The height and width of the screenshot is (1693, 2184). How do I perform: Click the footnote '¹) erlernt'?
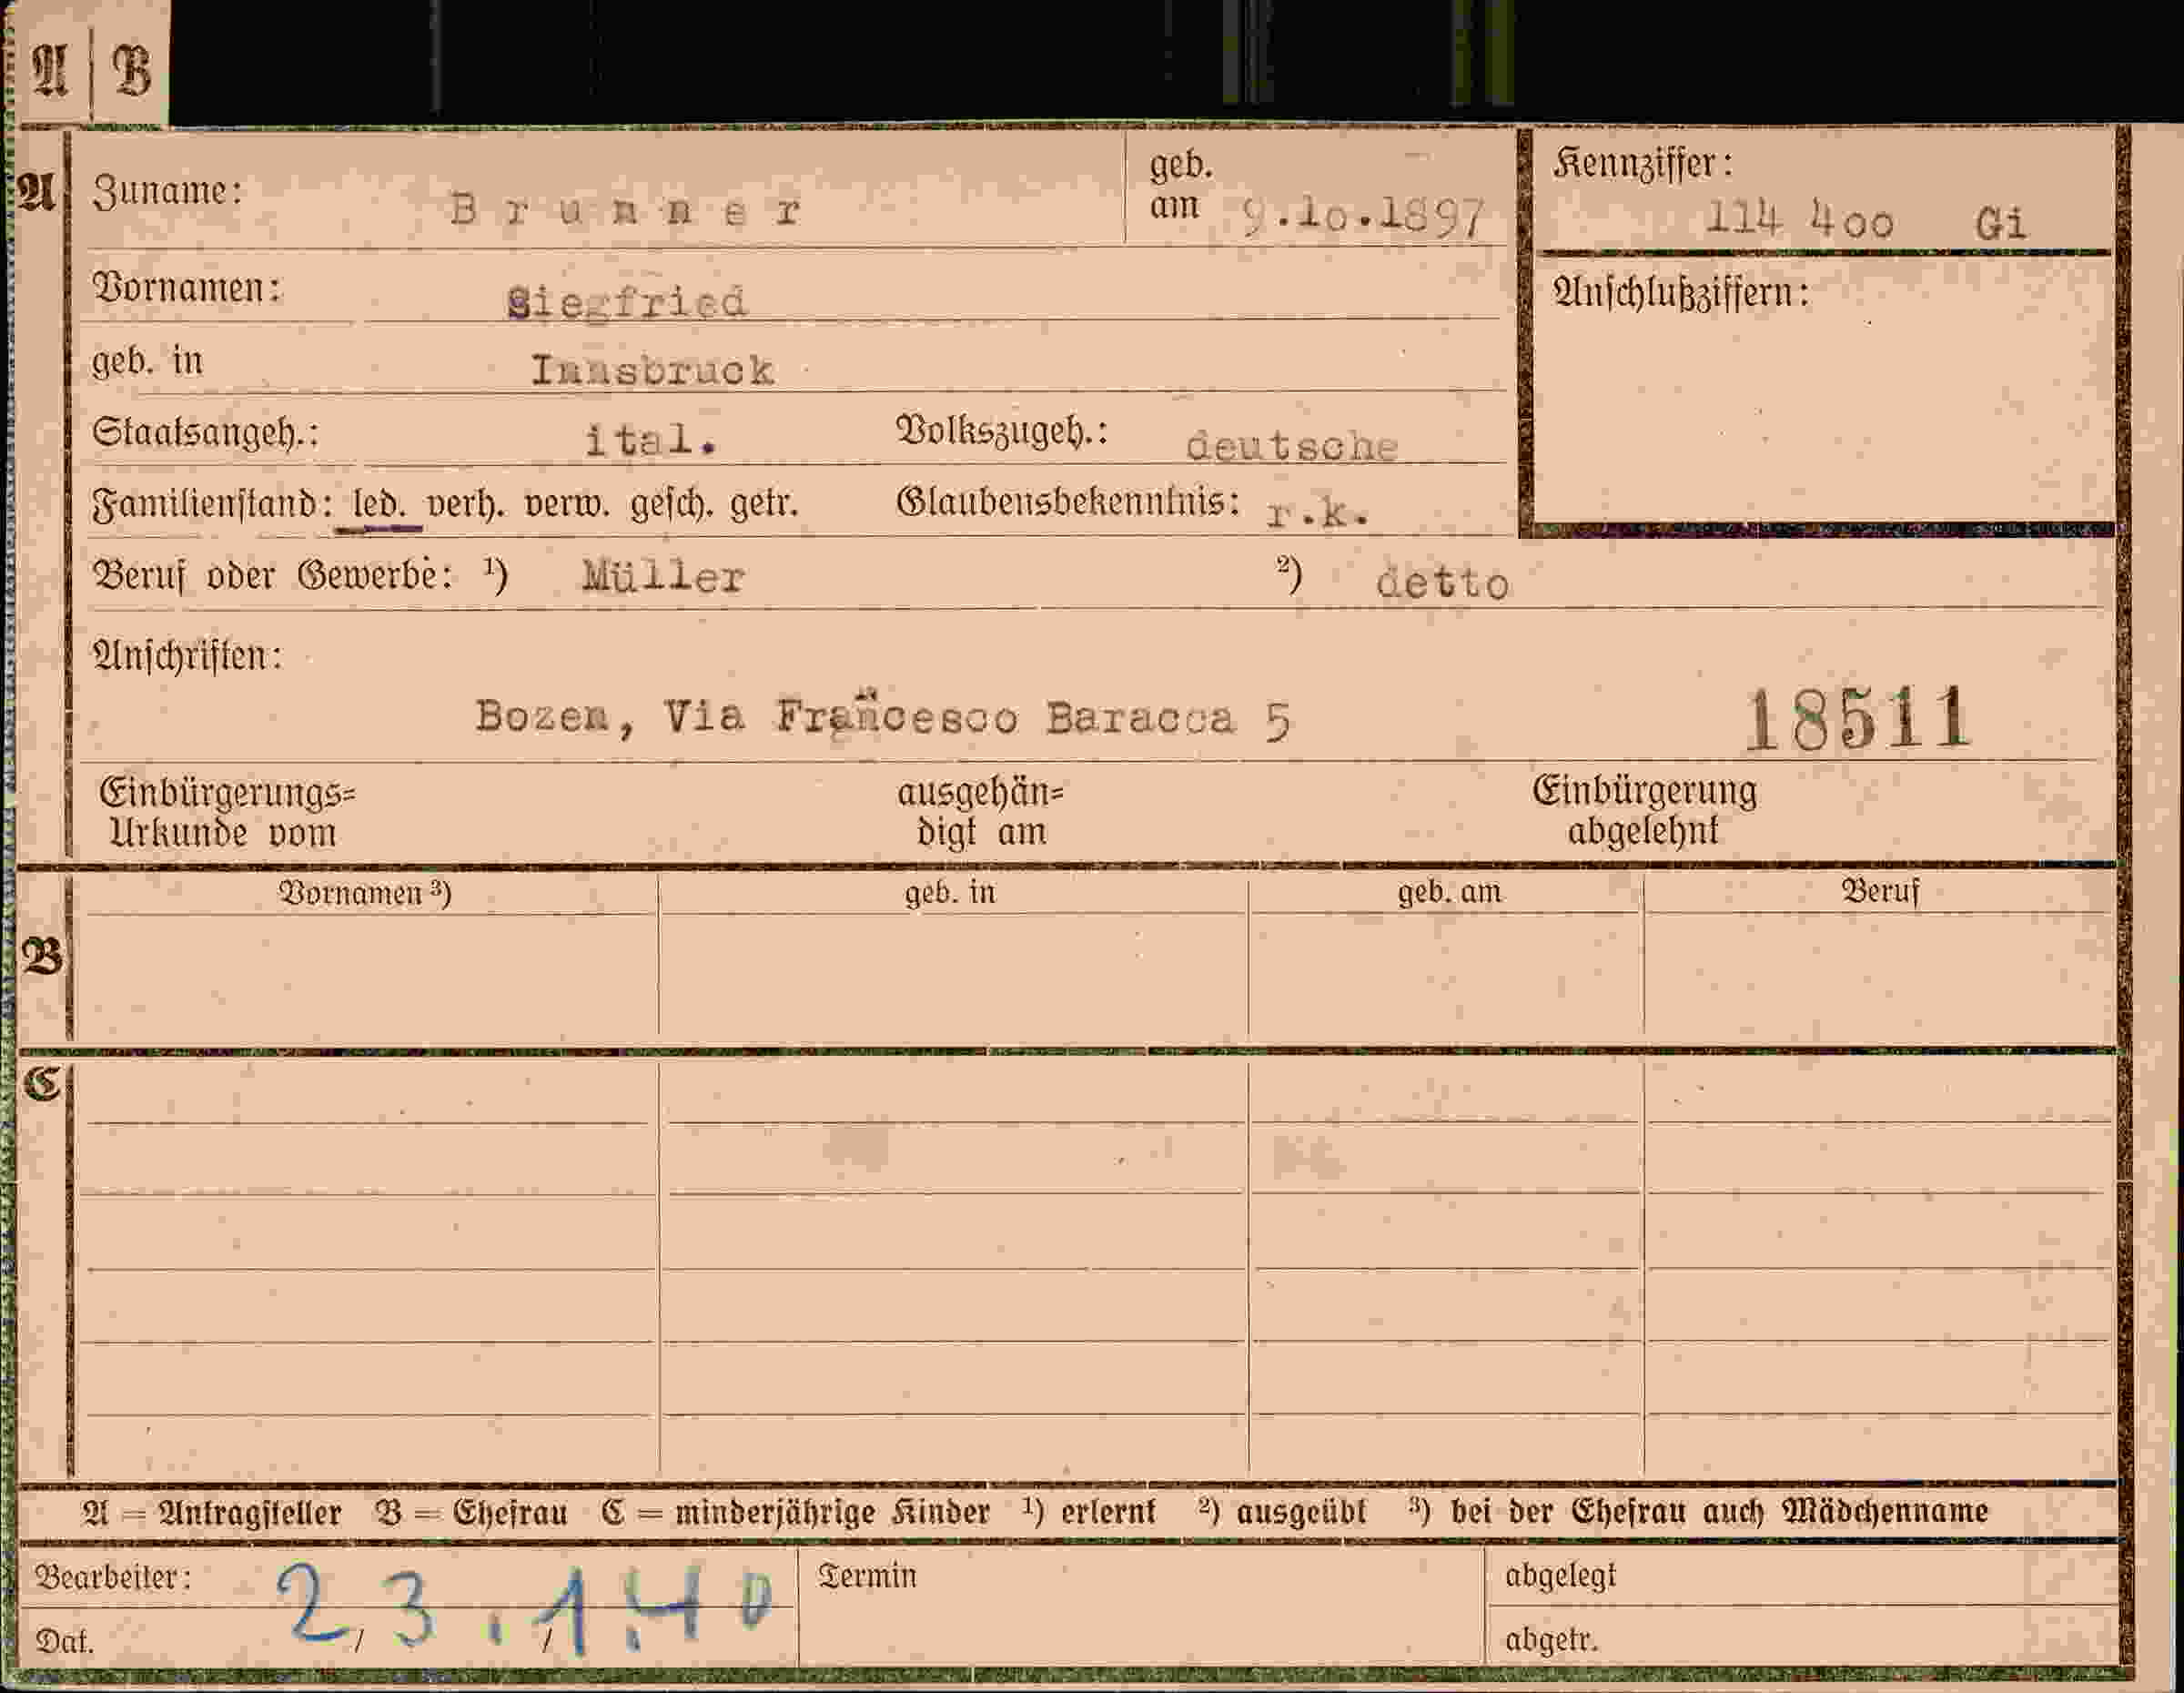tap(1090, 1511)
